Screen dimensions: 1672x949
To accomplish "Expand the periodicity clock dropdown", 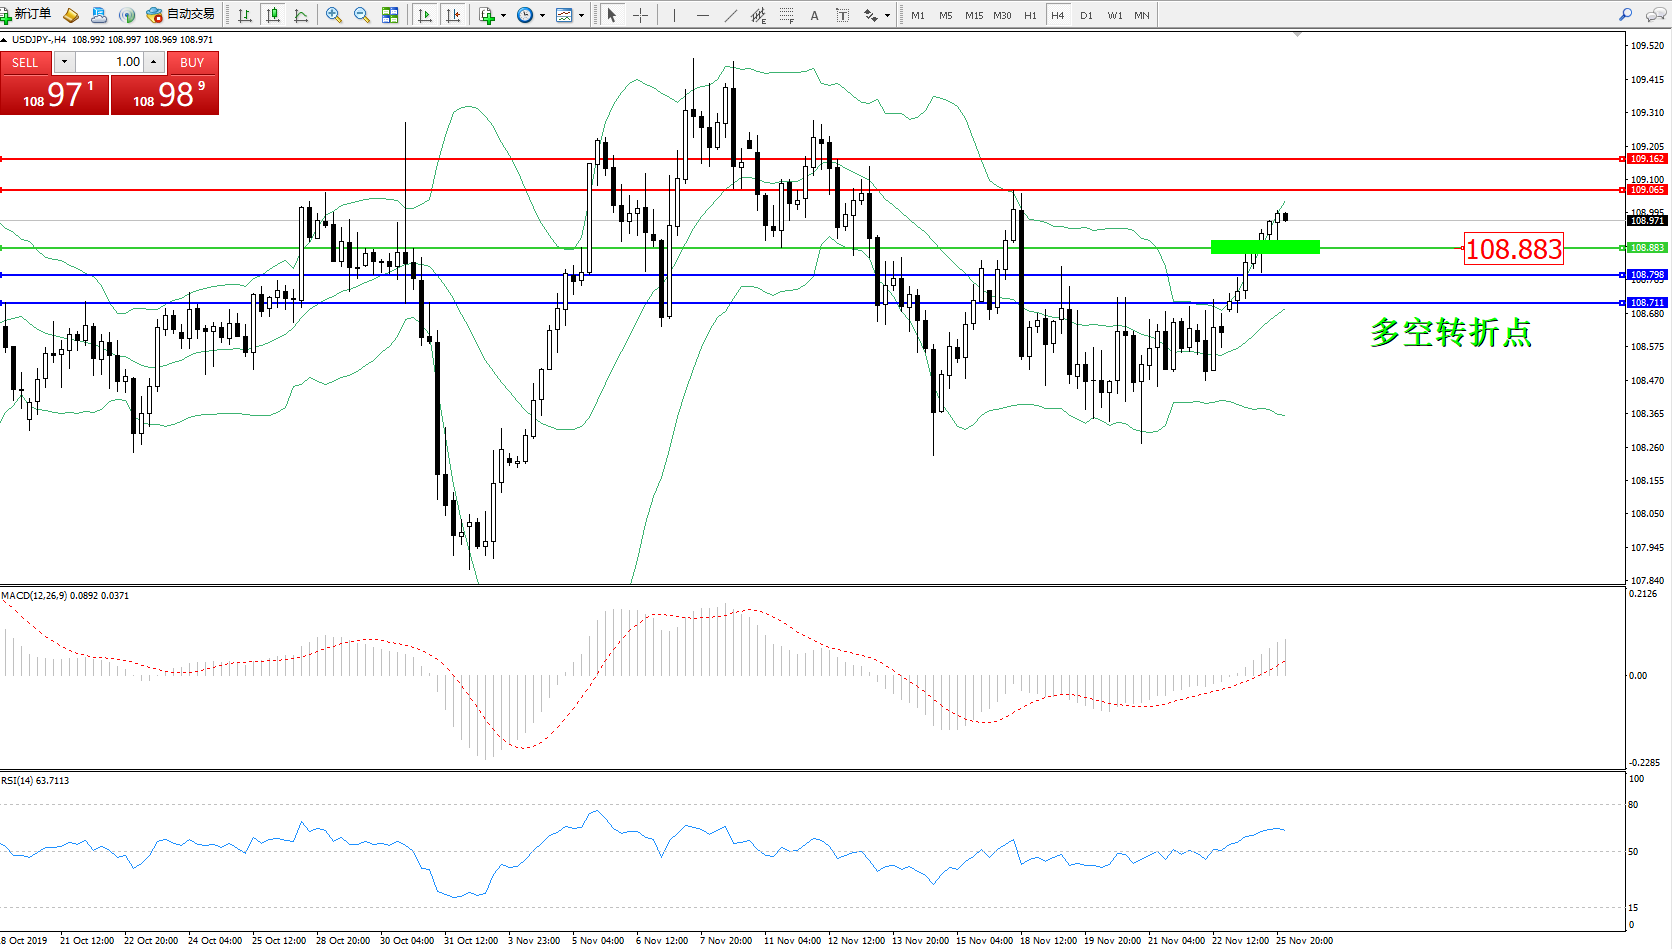I will [x=542, y=15].
